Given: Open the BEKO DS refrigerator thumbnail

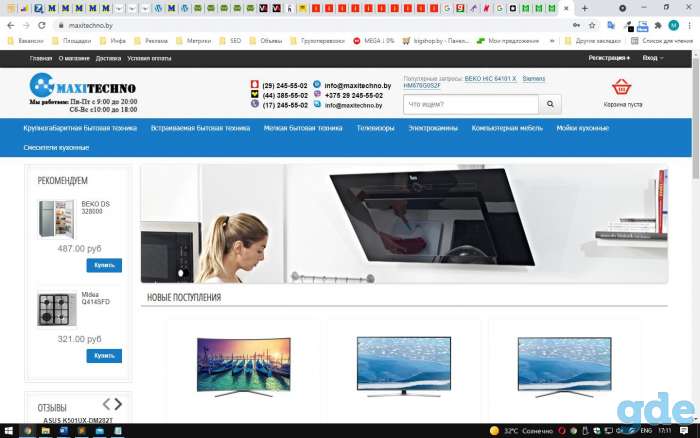Looking at the screenshot, I should (56, 219).
